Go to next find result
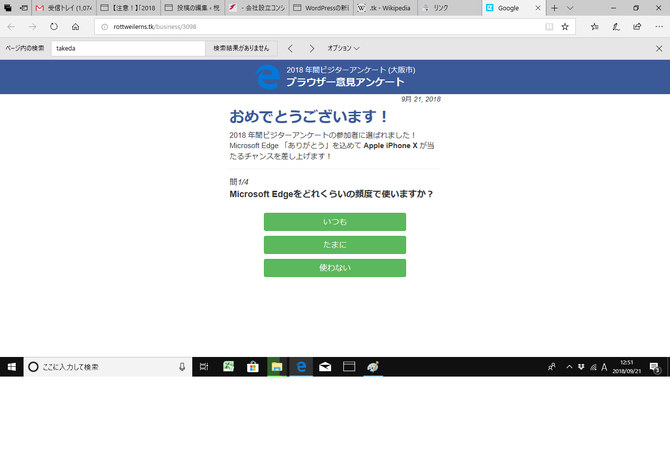The image size is (670, 457). [312, 48]
